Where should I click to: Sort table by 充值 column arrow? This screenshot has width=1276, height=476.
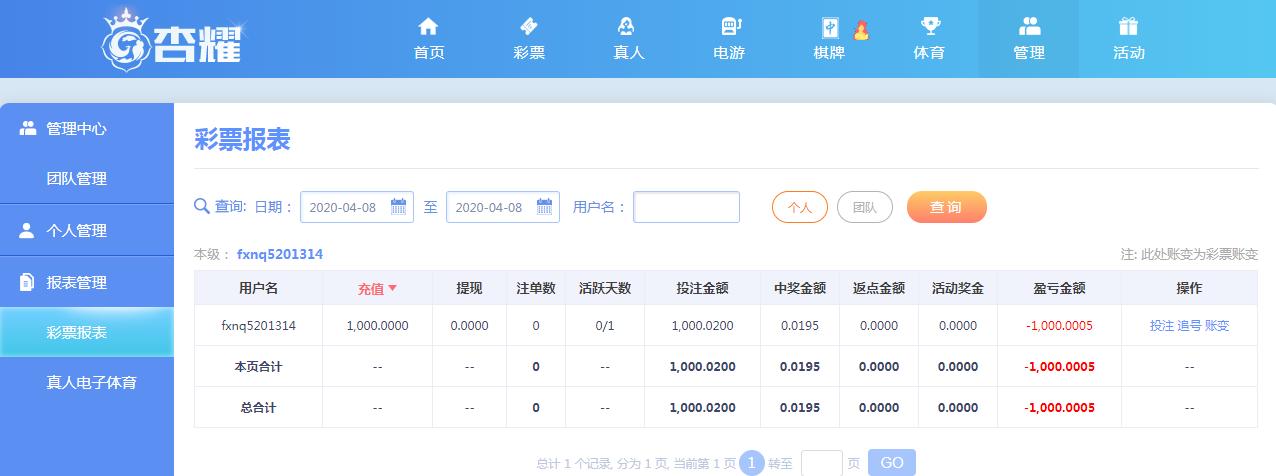[x=393, y=288]
